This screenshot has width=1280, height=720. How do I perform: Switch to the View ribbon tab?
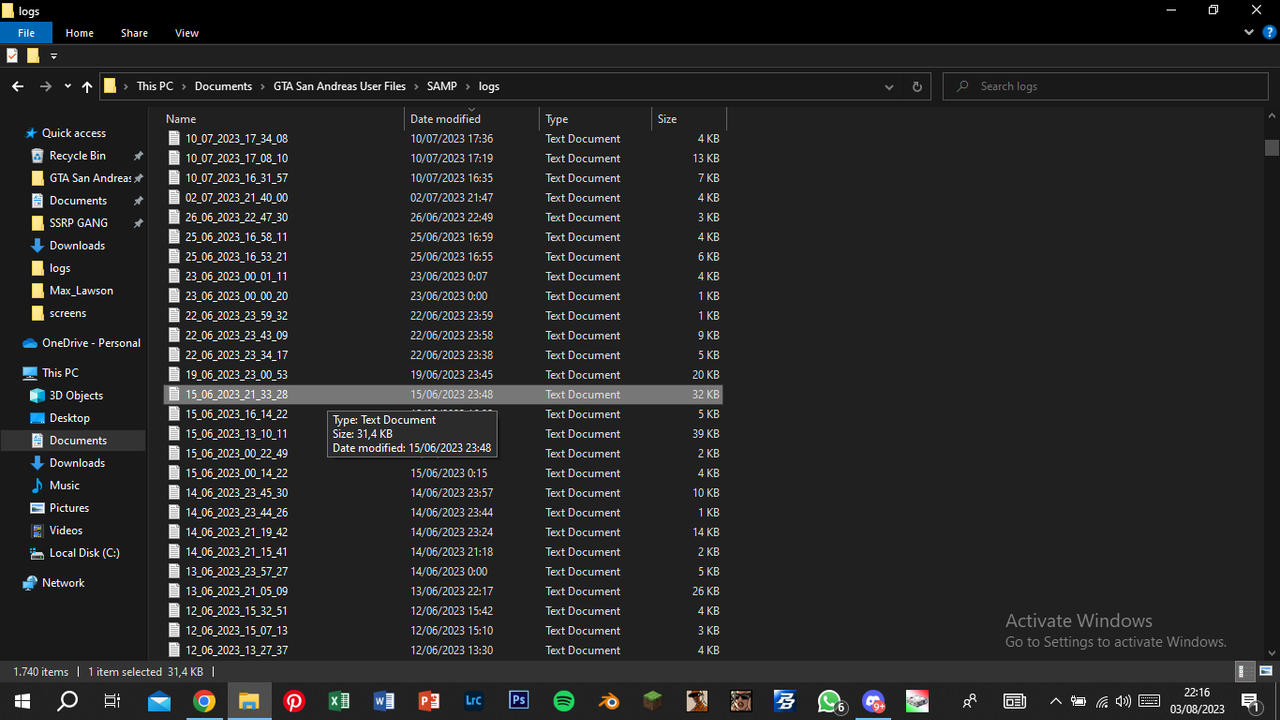(x=187, y=33)
